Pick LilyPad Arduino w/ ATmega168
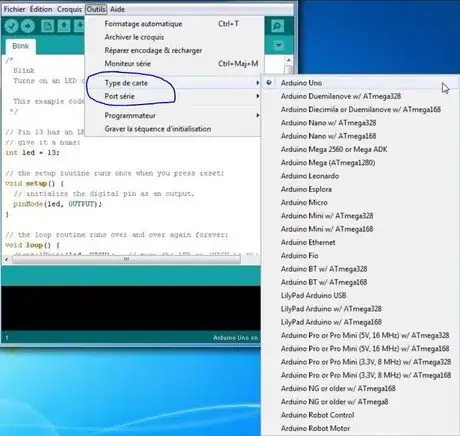 (360, 322)
